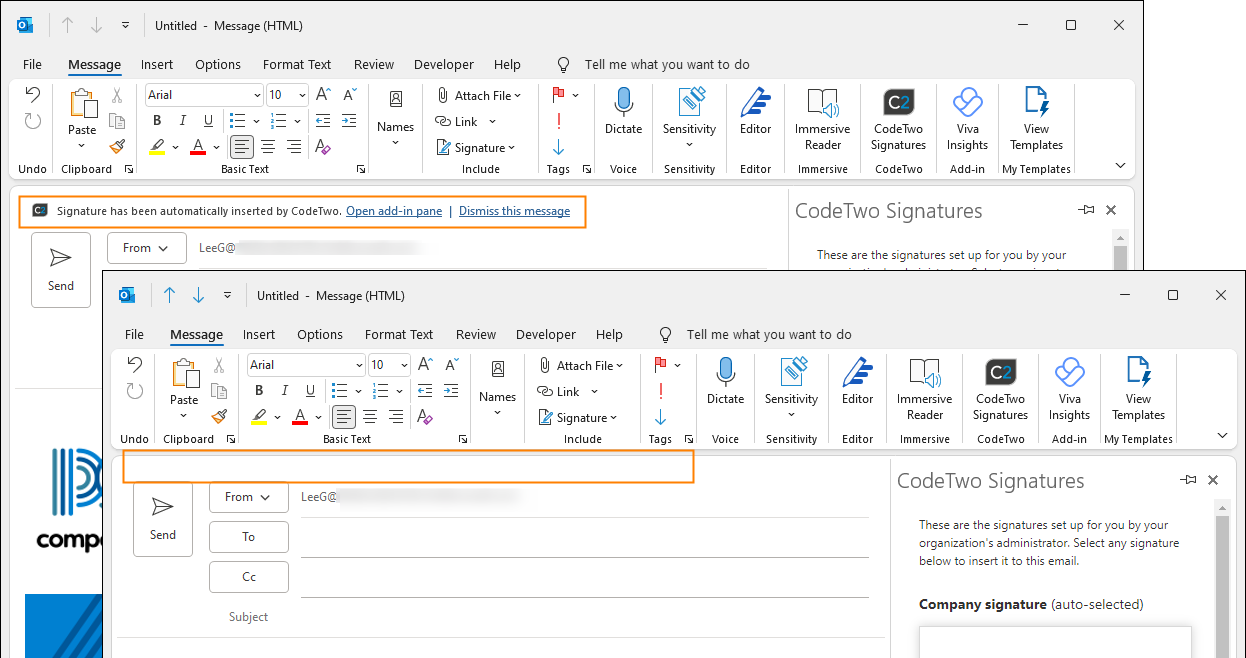The height and width of the screenshot is (658, 1246).
Task: Click Viva Insights icon in back window
Action: (967, 102)
